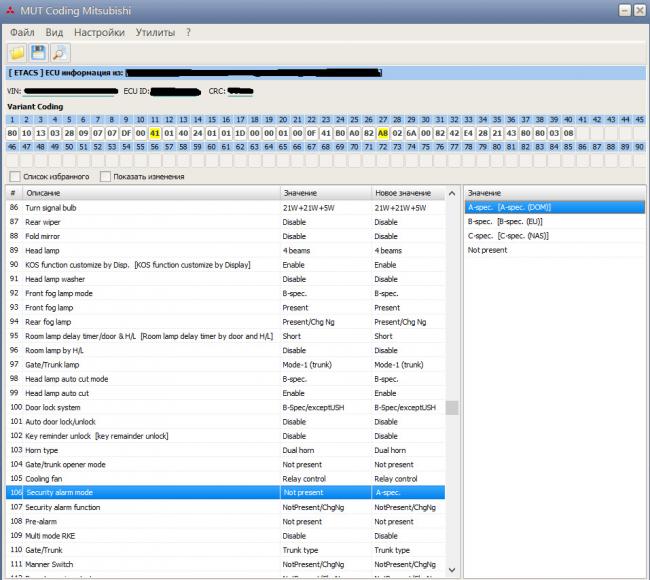Screen dimensions: 650x580
Task: Click the open folder toolbar icon
Action: 17,52
